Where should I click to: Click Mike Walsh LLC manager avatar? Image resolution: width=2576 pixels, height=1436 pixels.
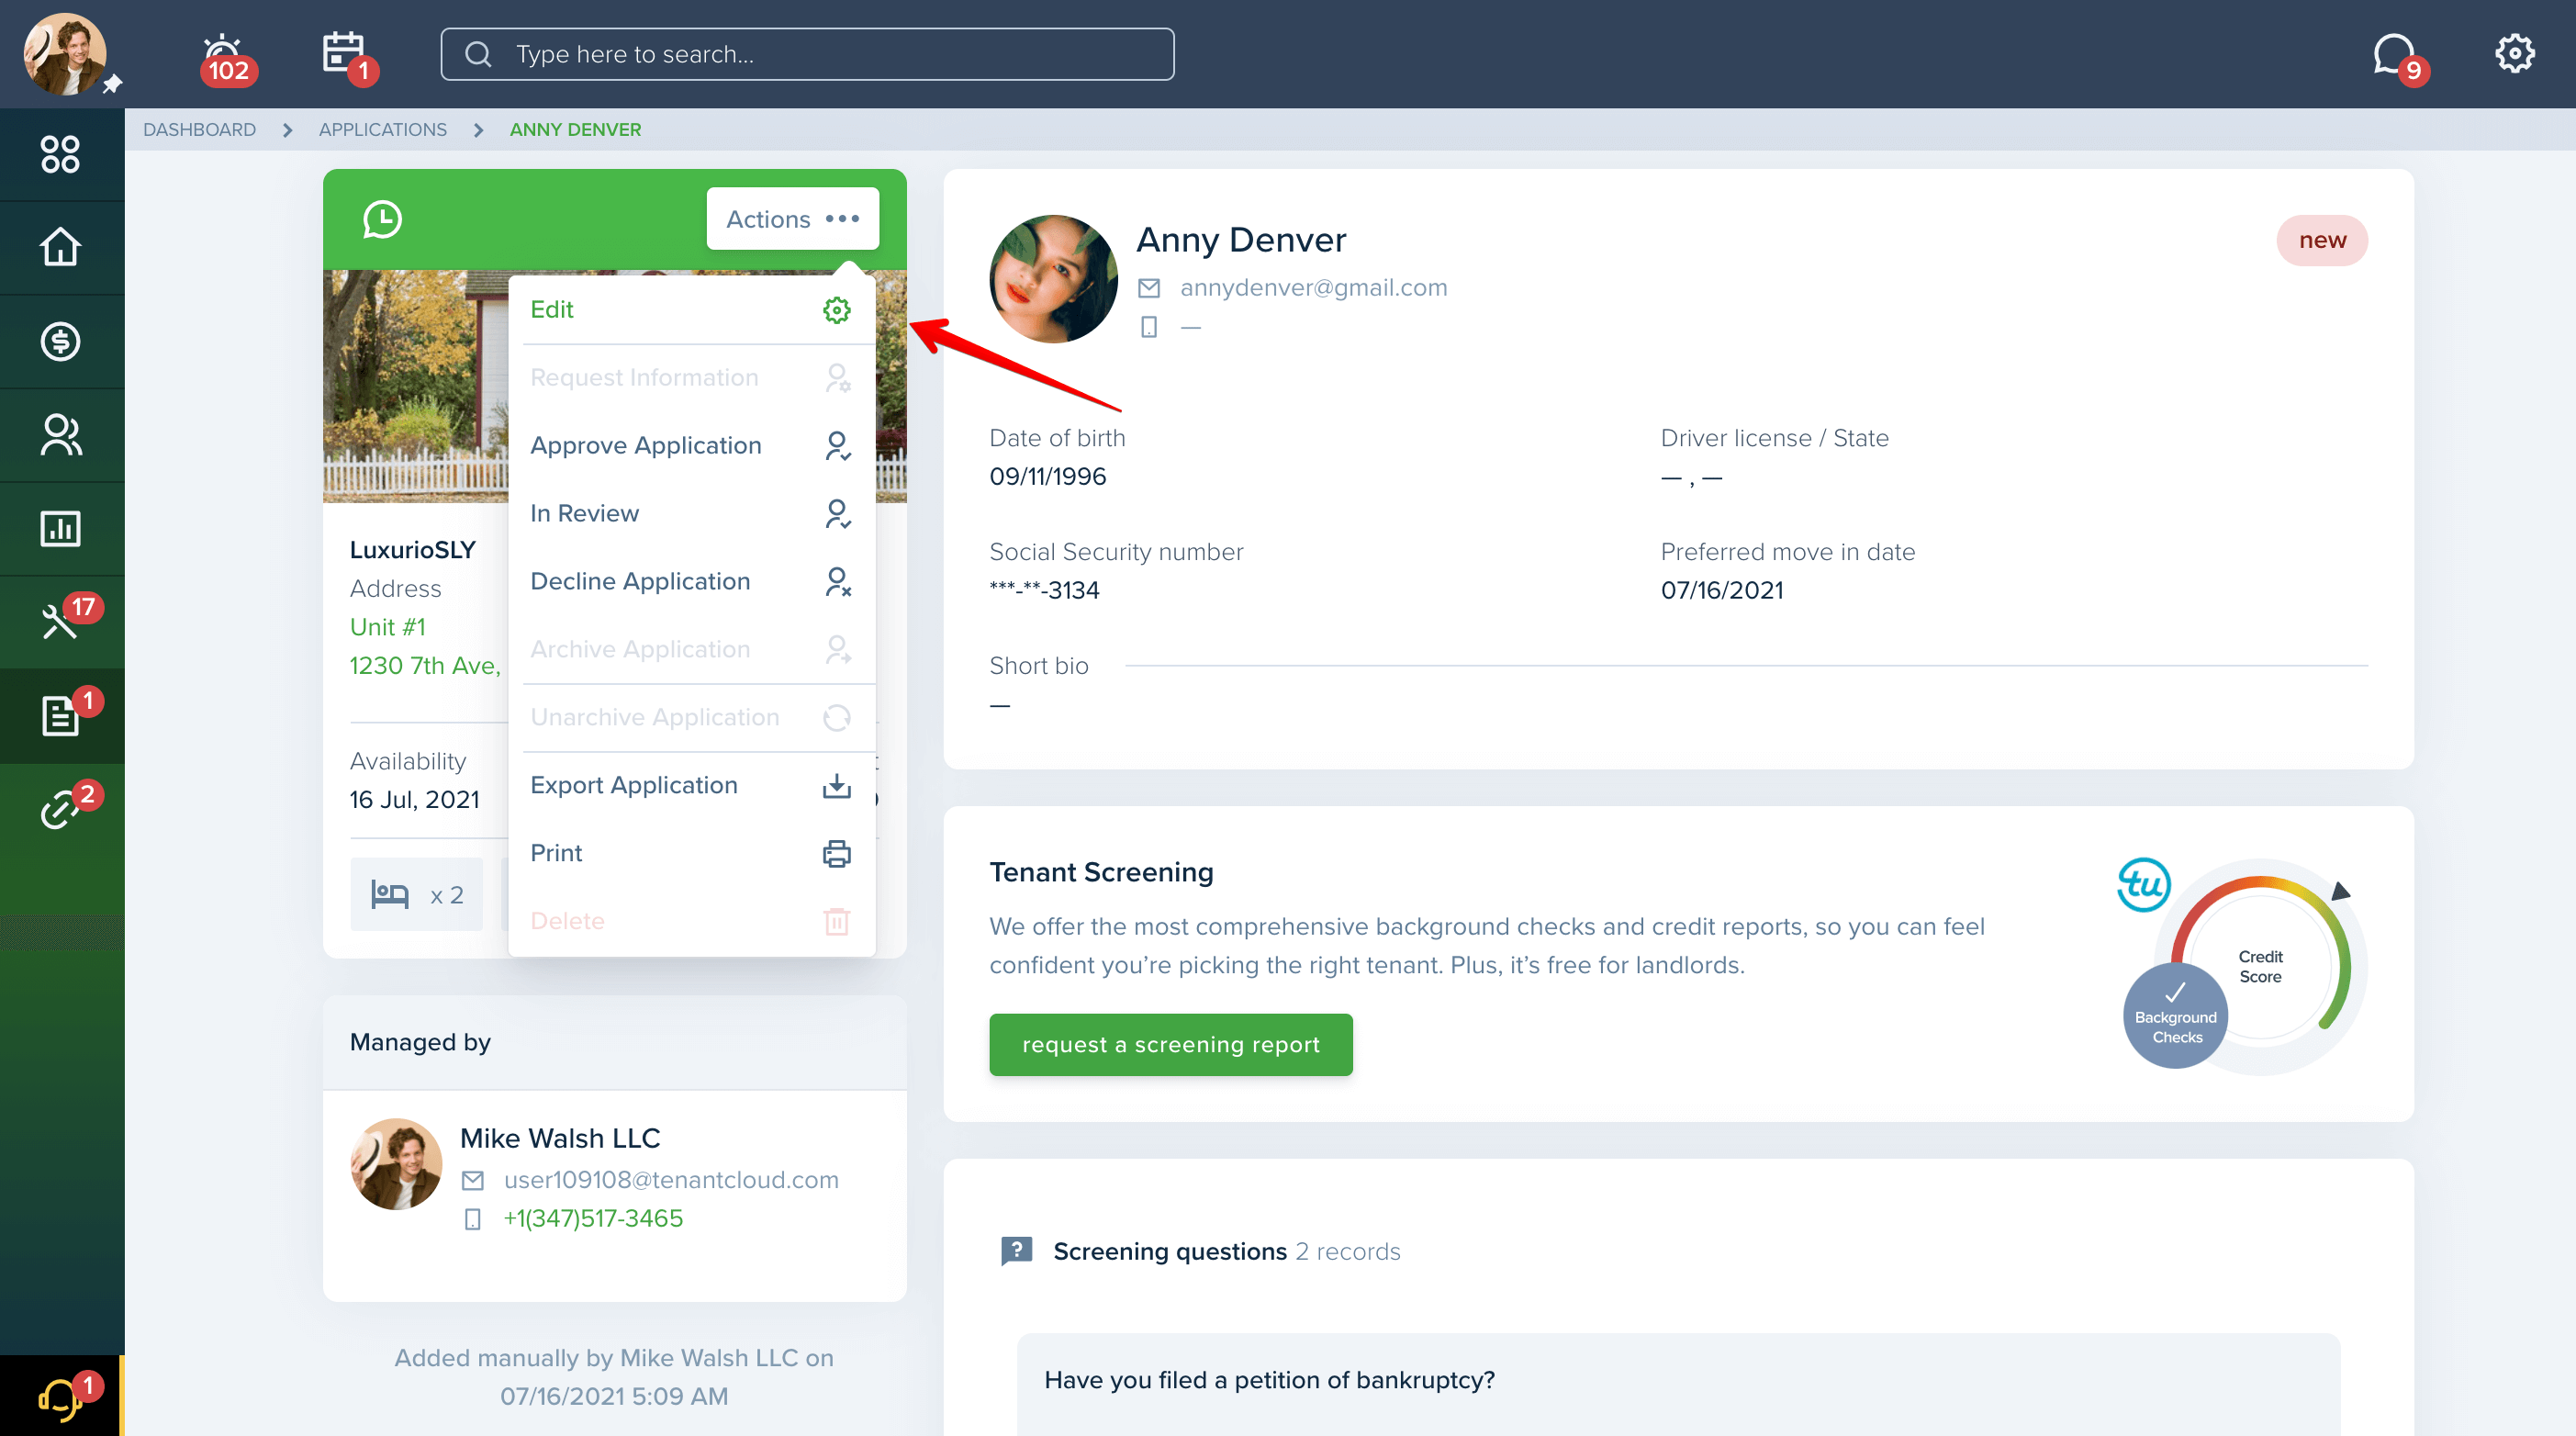396,1164
